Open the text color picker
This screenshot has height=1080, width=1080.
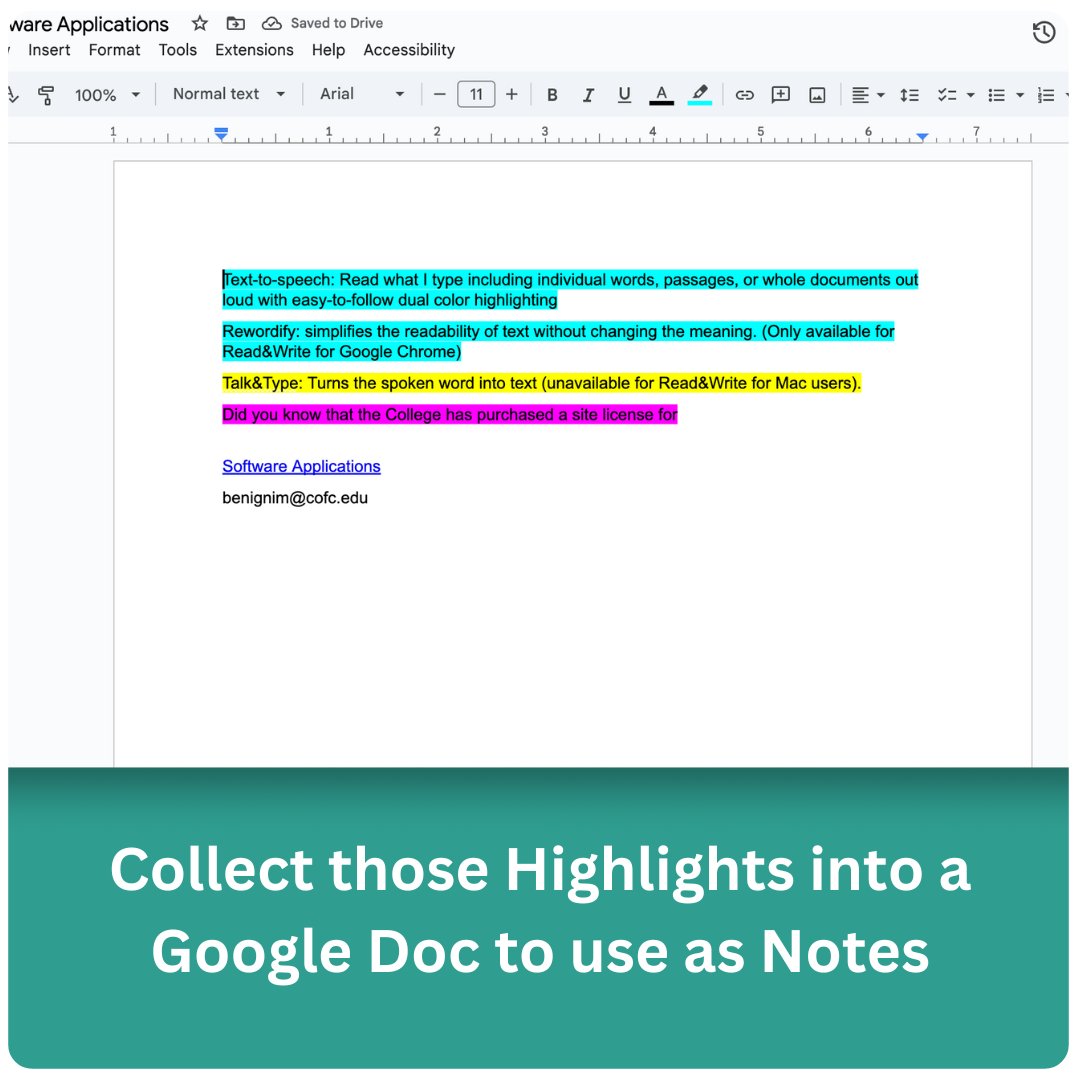(661, 95)
